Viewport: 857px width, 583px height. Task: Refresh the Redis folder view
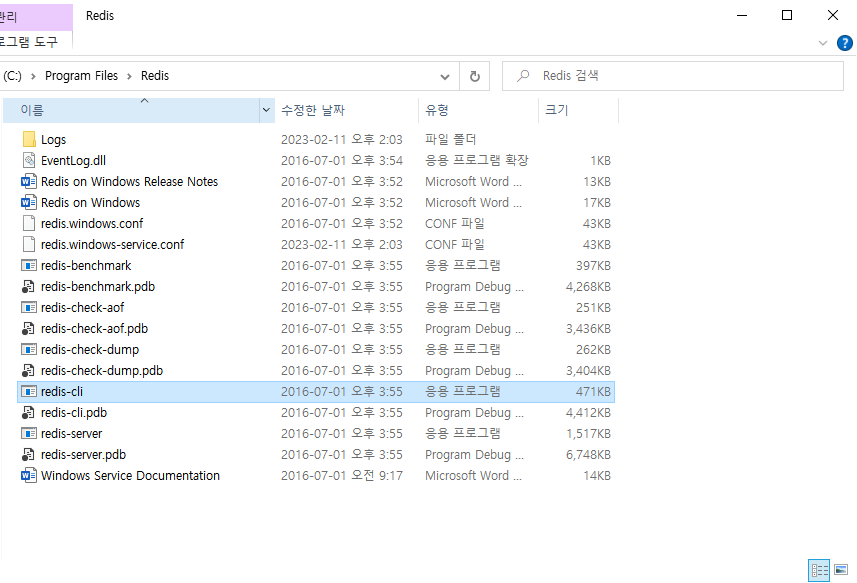474,76
